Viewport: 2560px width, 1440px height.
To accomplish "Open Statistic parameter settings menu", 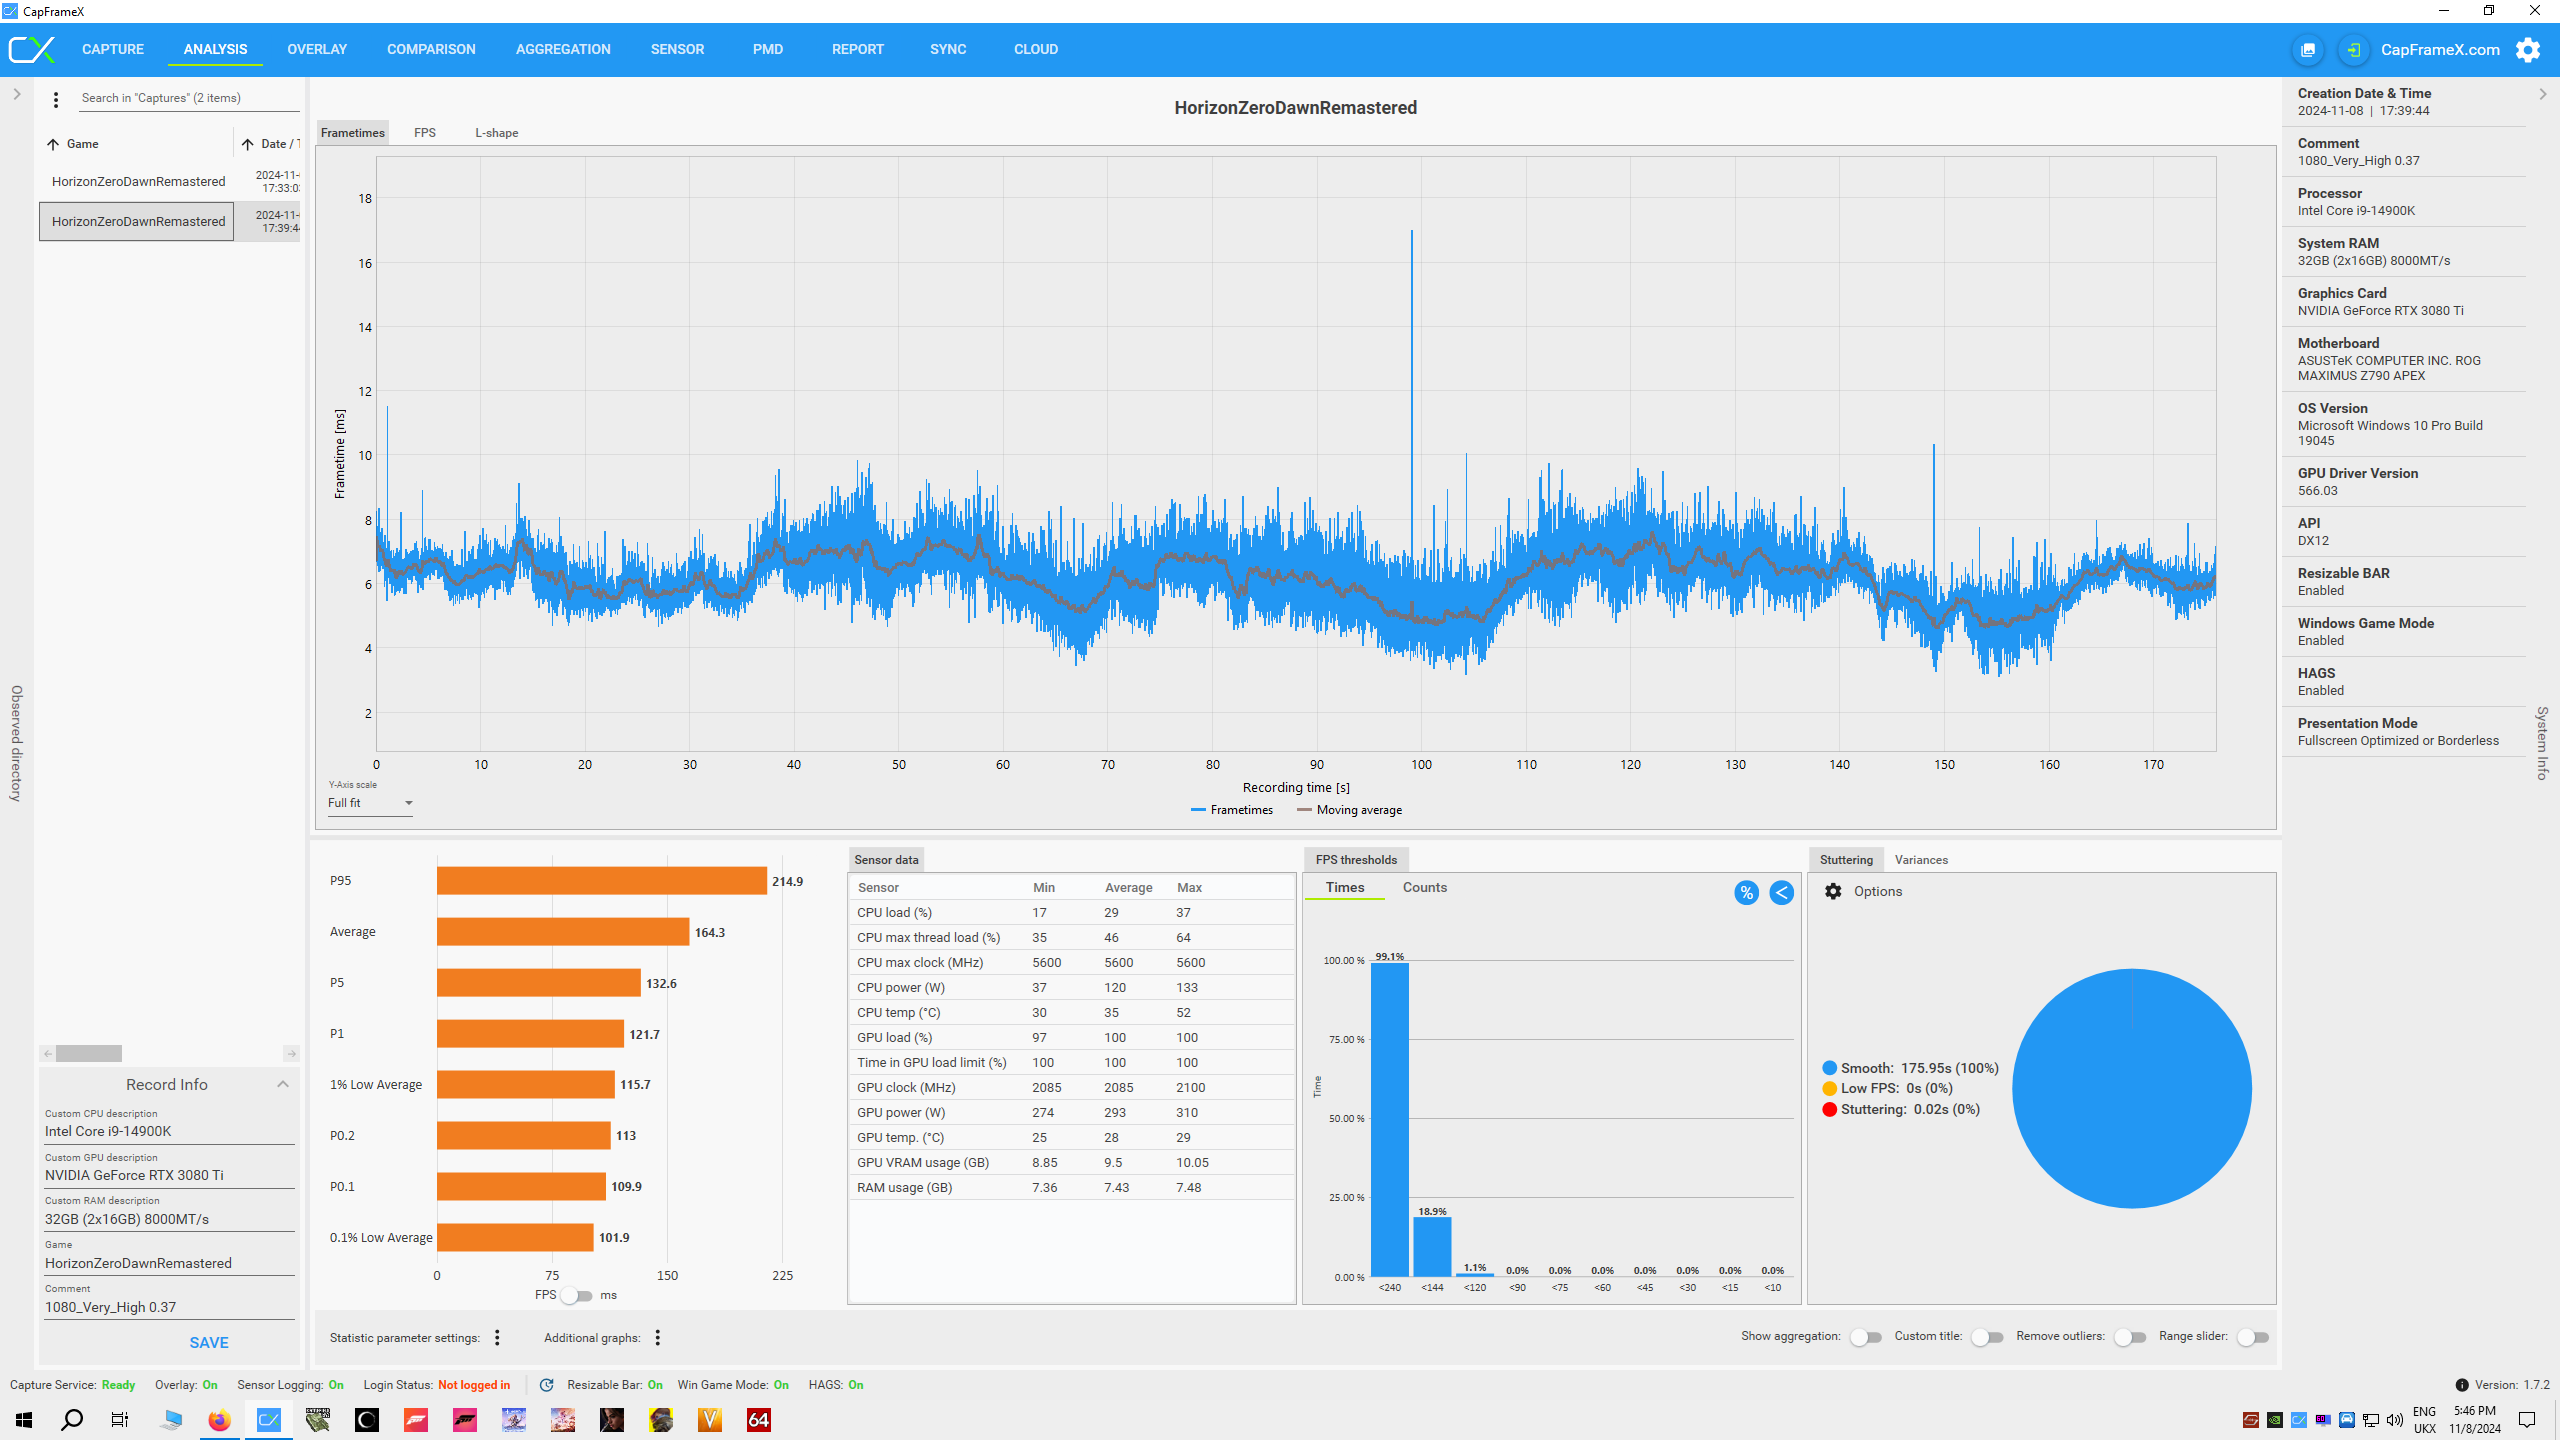I will [x=497, y=1338].
